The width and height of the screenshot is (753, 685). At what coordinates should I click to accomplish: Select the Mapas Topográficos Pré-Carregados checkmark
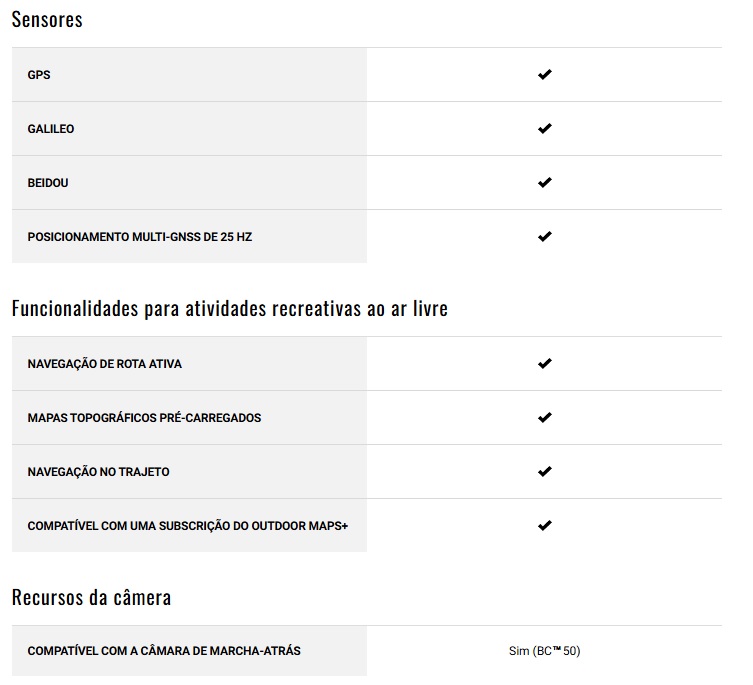point(544,418)
